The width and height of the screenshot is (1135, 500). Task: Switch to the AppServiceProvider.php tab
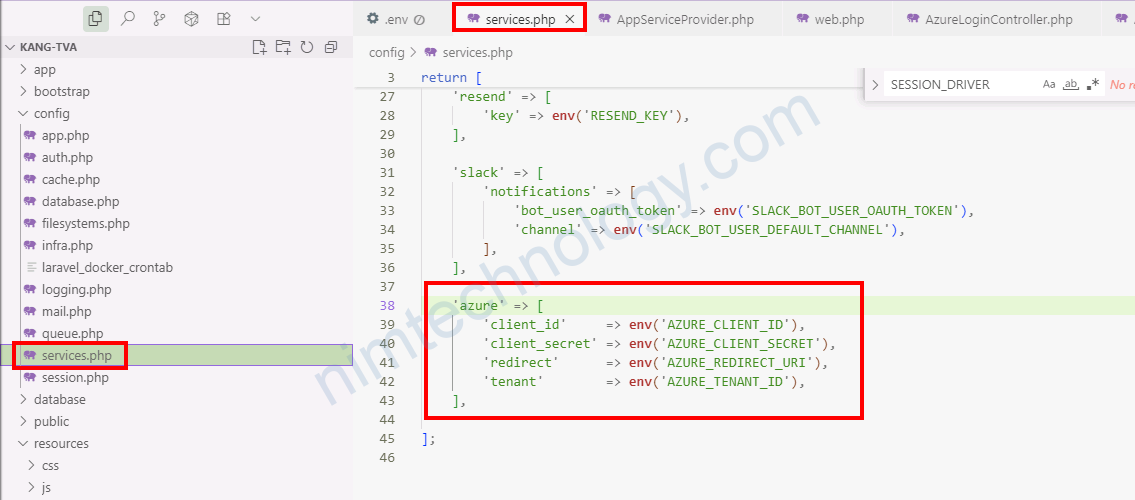(685, 19)
